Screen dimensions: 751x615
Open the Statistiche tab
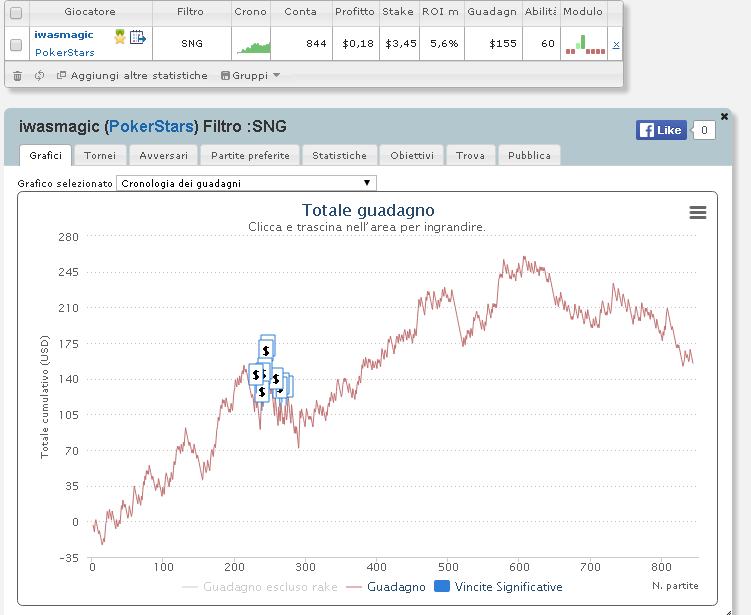[x=340, y=155]
